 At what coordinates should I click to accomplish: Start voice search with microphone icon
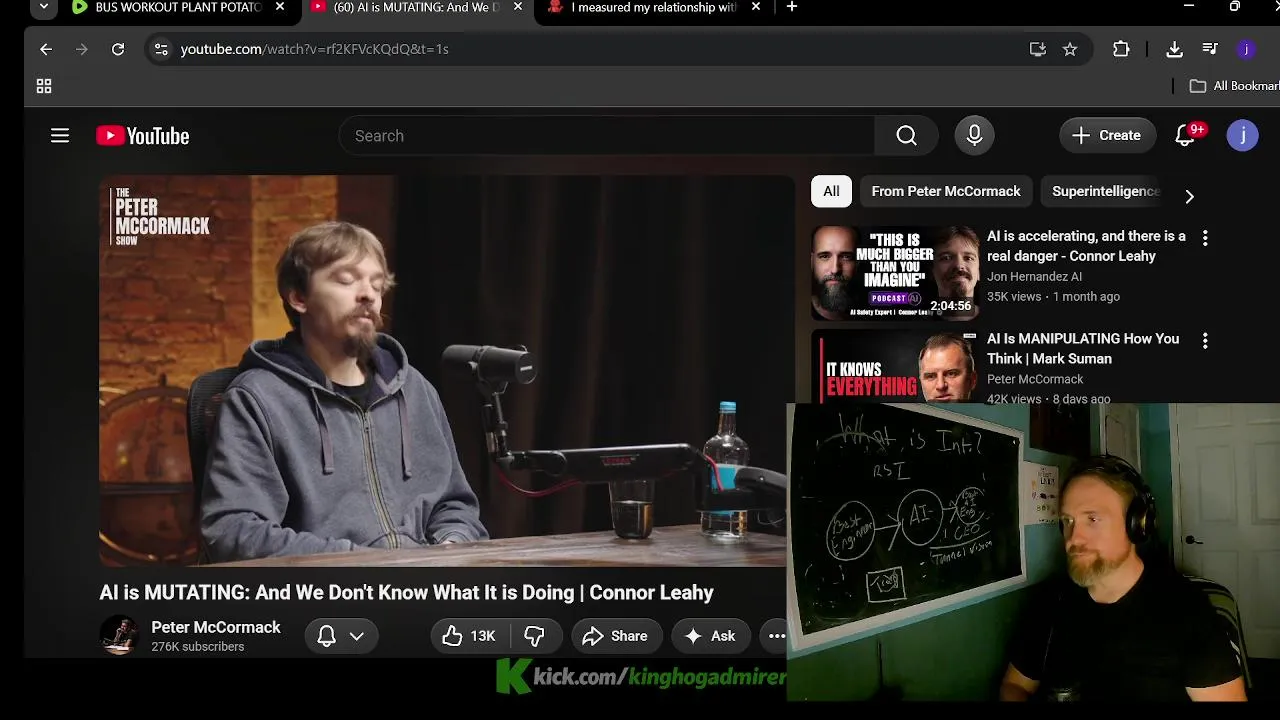pyautogui.click(x=974, y=136)
